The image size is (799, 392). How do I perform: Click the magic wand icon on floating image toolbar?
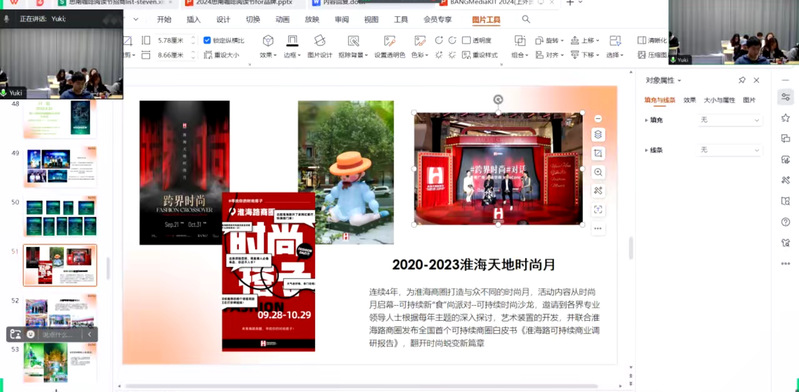pyautogui.click(x=598, y=191)
